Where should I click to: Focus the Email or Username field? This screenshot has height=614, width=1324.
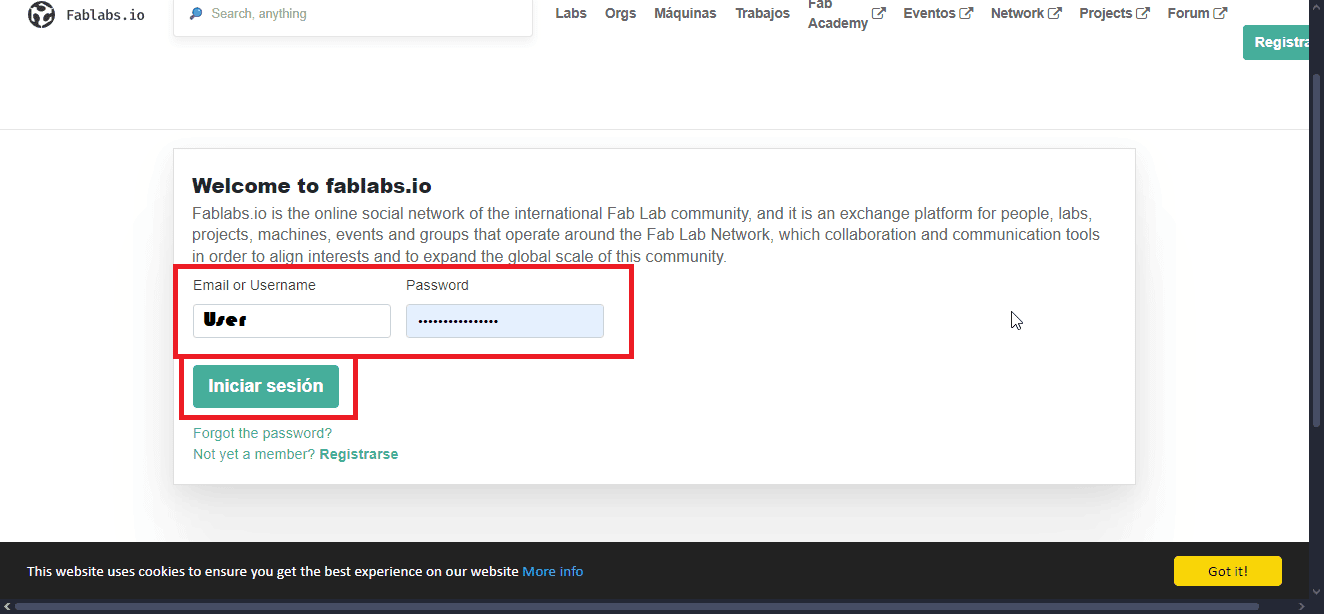click(292, 321)
